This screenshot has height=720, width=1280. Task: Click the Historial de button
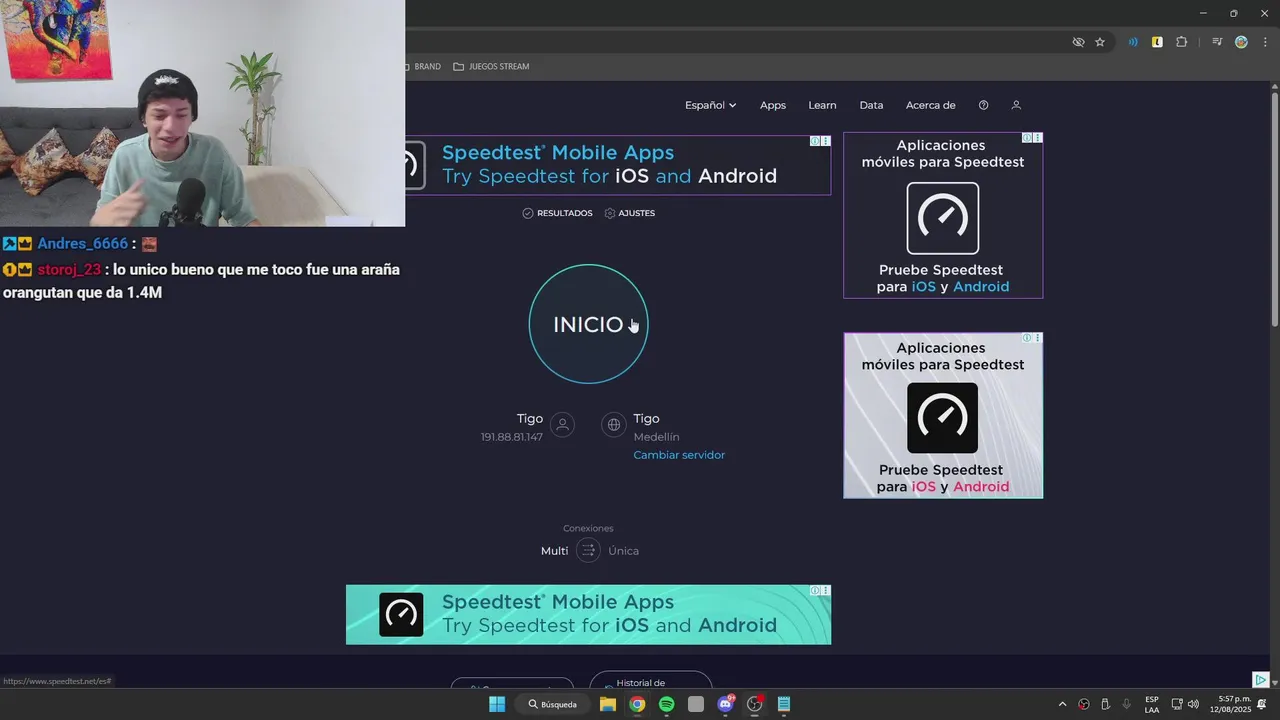click(650, 680)
